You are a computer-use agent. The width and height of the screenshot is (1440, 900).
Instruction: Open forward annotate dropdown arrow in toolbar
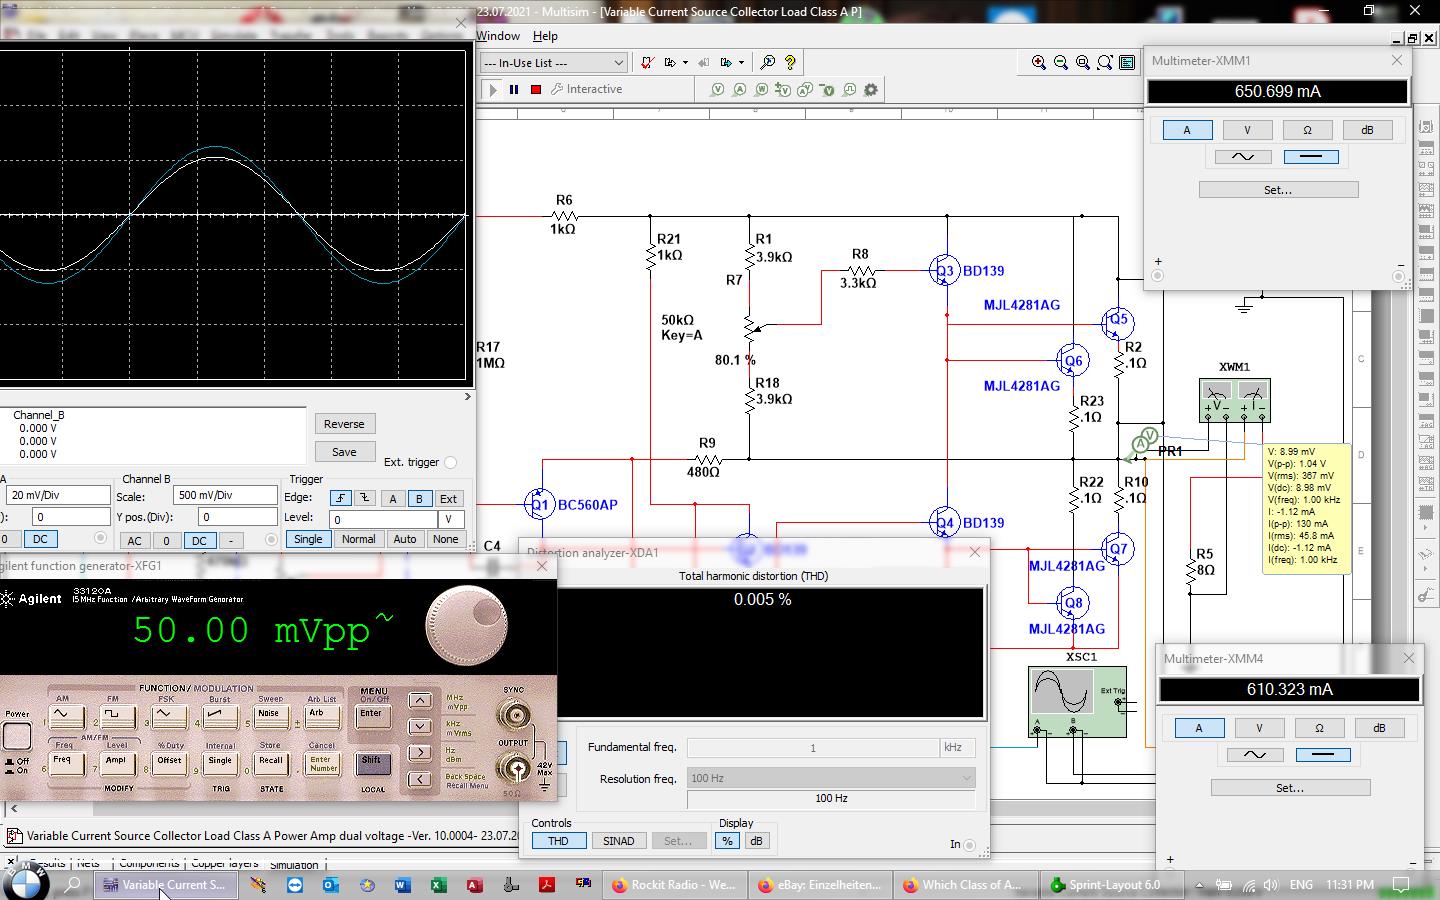point(741,62)
